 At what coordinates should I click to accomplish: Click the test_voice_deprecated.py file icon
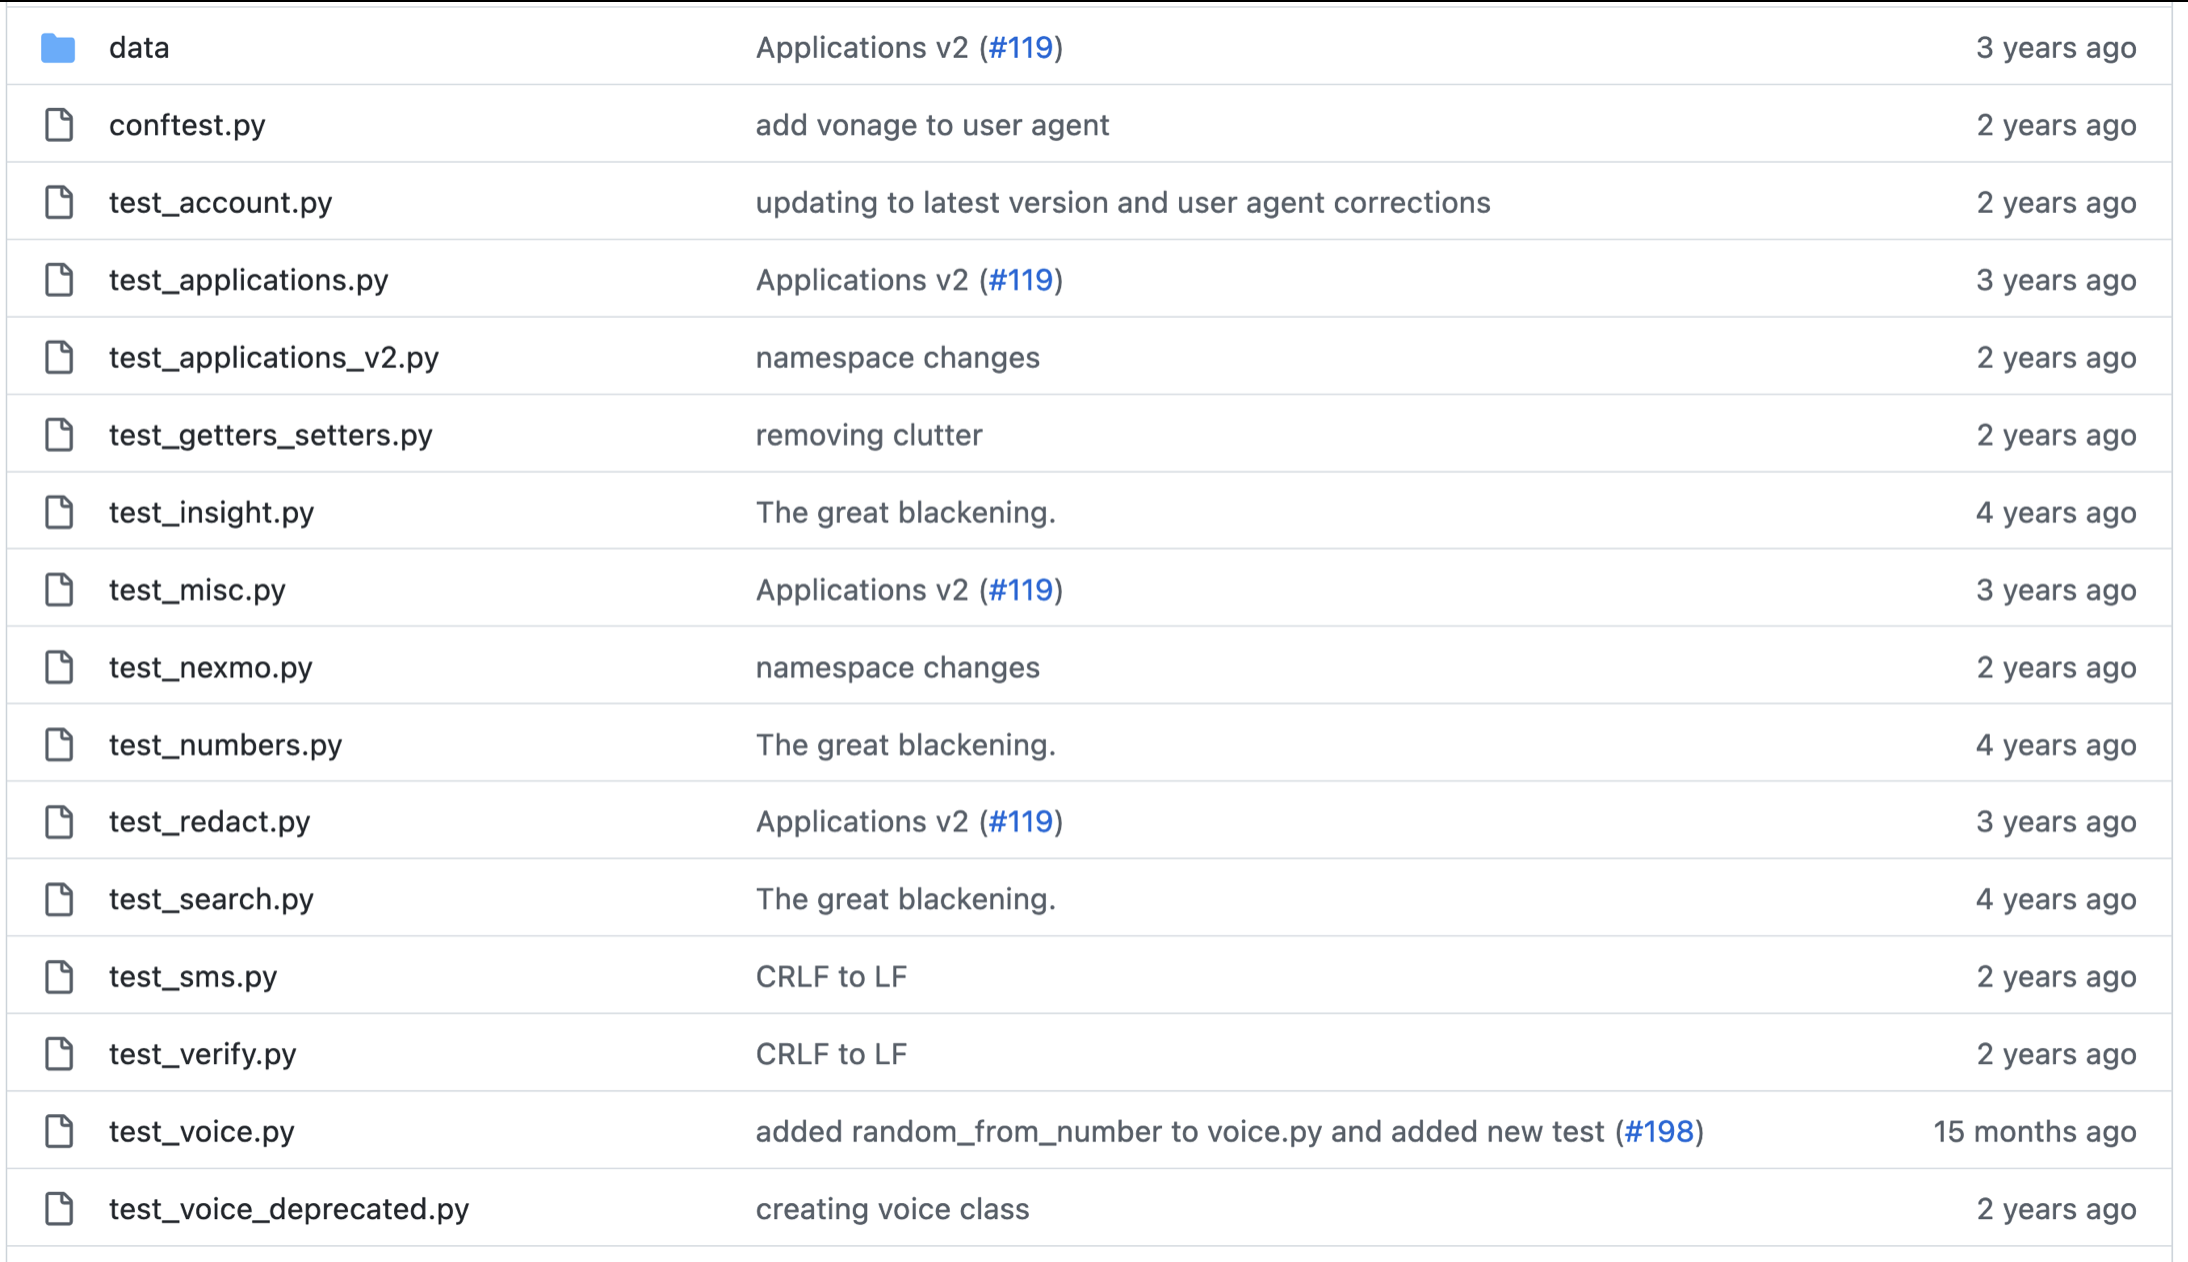(x=59, y=1209)
